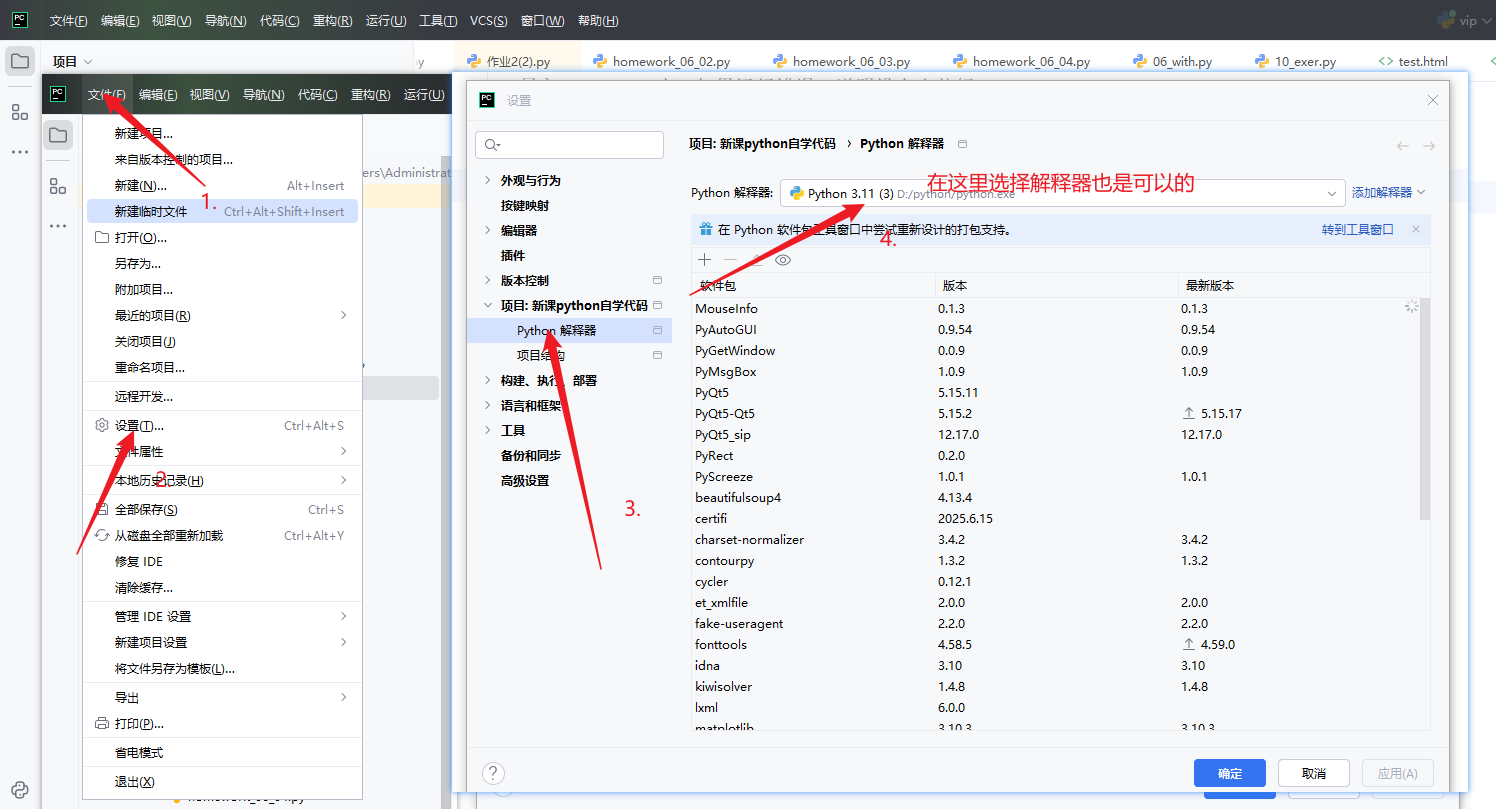This screenshot has height=809, width=1496.
Task: Toggle the eye icon for early releases
Action: (783, 260)
